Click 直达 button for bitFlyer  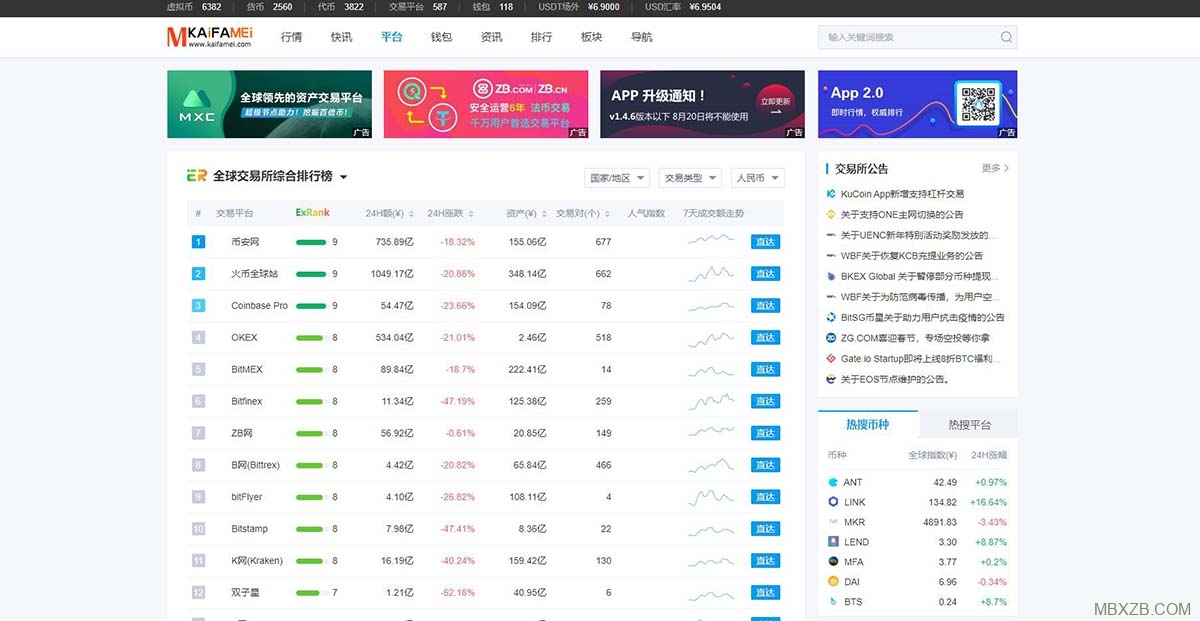(765, 497)
